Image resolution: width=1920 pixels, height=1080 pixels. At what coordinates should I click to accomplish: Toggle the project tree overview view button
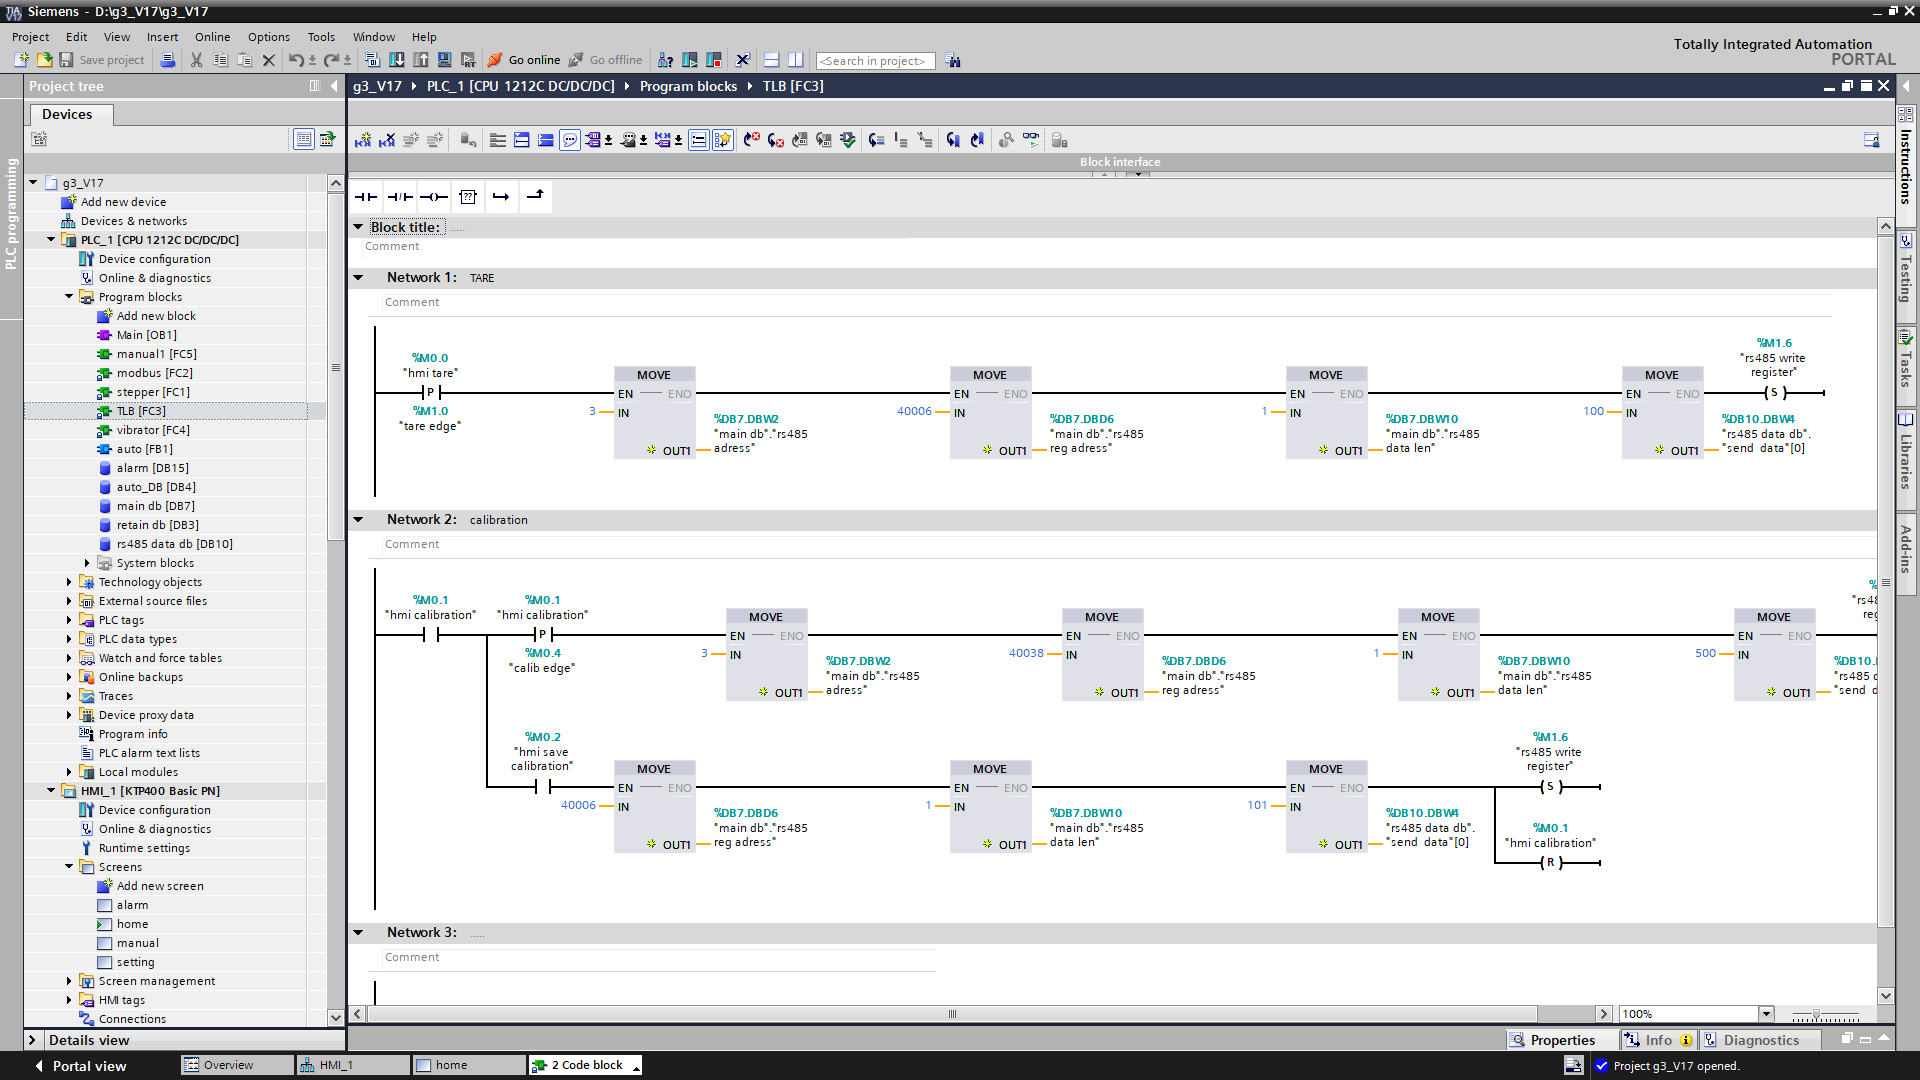303,139
